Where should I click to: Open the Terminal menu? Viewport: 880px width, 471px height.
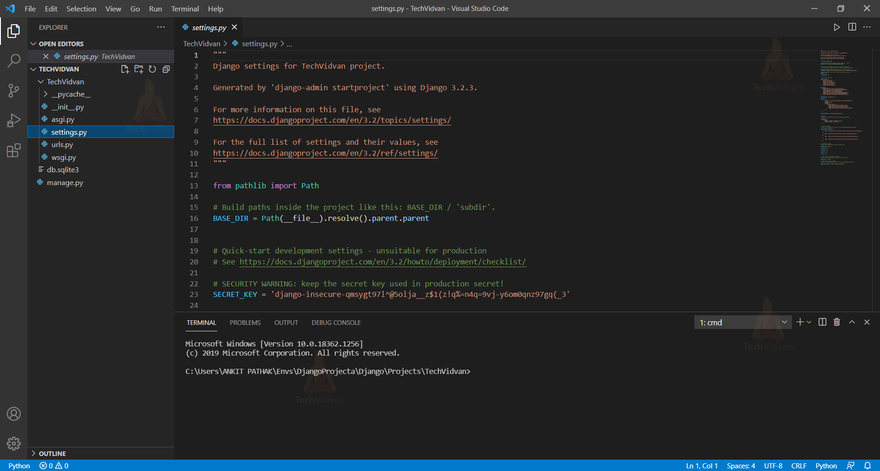[185, 8]
